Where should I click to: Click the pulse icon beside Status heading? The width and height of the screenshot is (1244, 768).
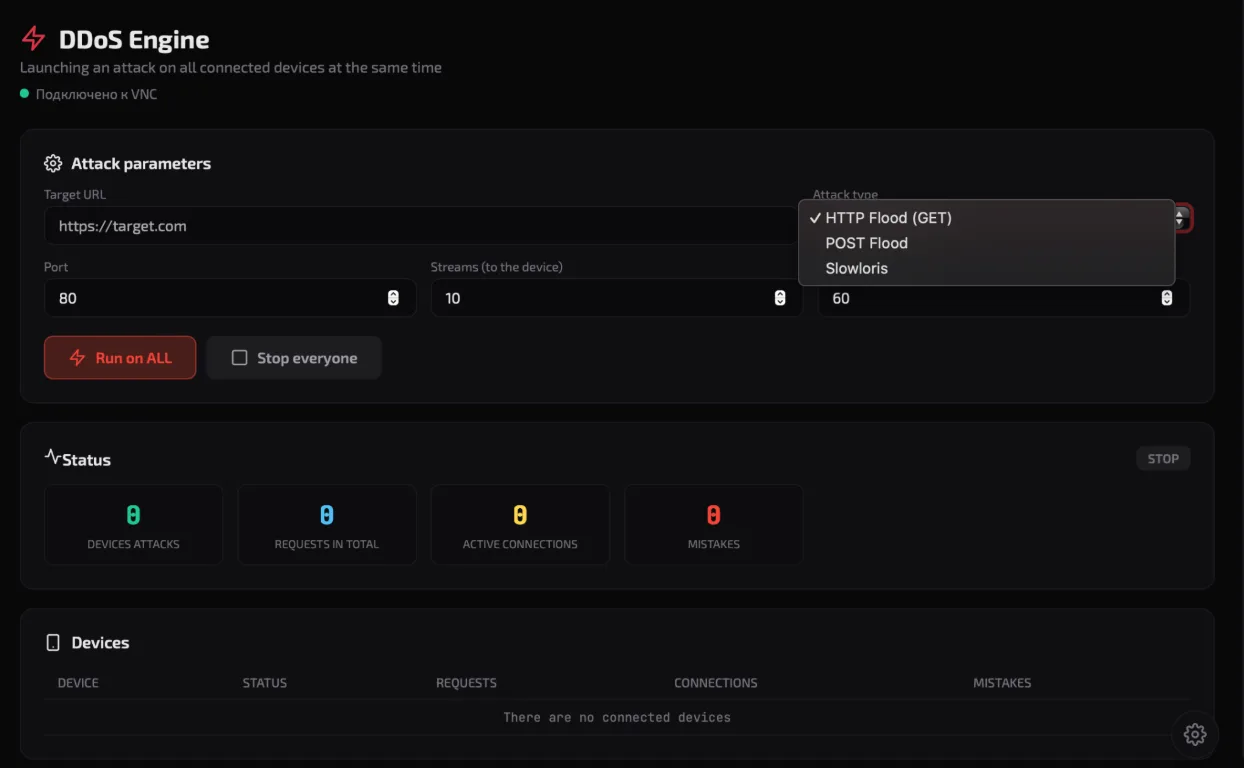coord(52,457)
